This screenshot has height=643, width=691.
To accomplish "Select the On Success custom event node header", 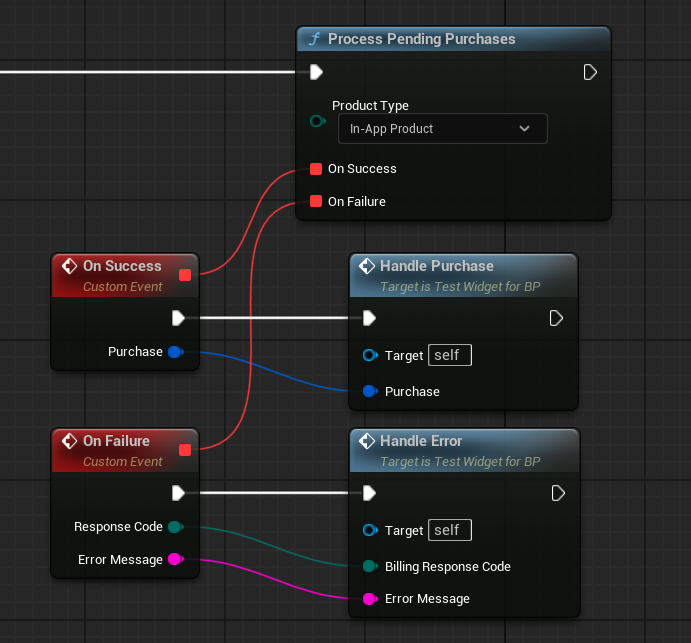I will click(121, 266).
